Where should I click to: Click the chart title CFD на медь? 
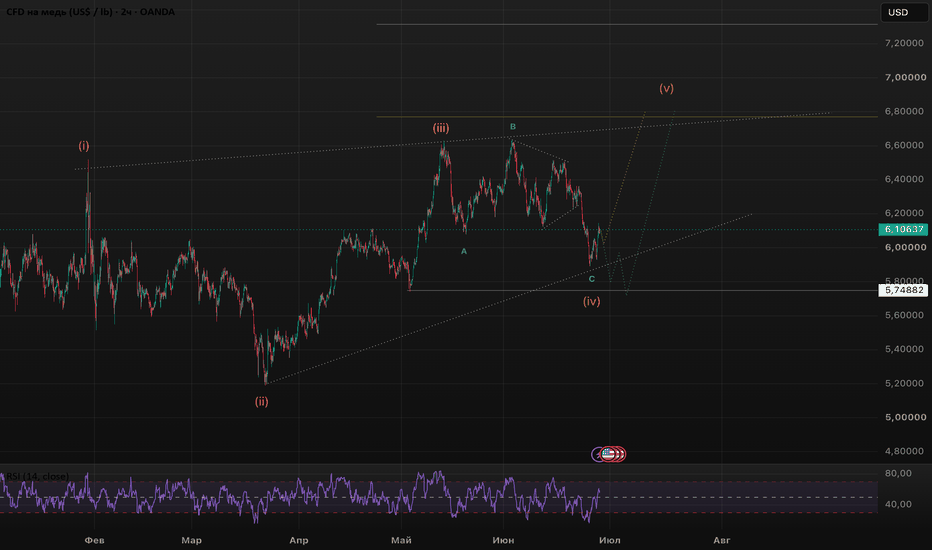click(x=90, y=12)
